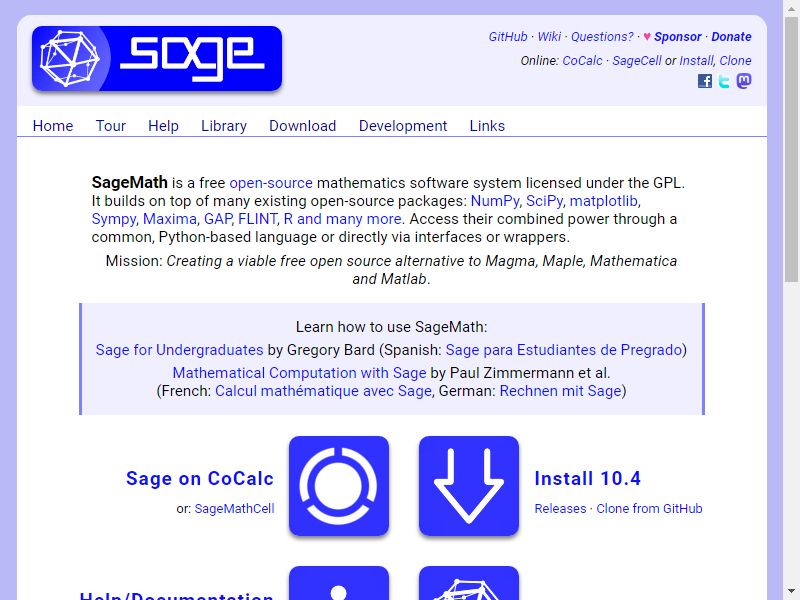The image size is (800, 600).
Task: Follow the Install link in header
Action: (x=697, y=61)
